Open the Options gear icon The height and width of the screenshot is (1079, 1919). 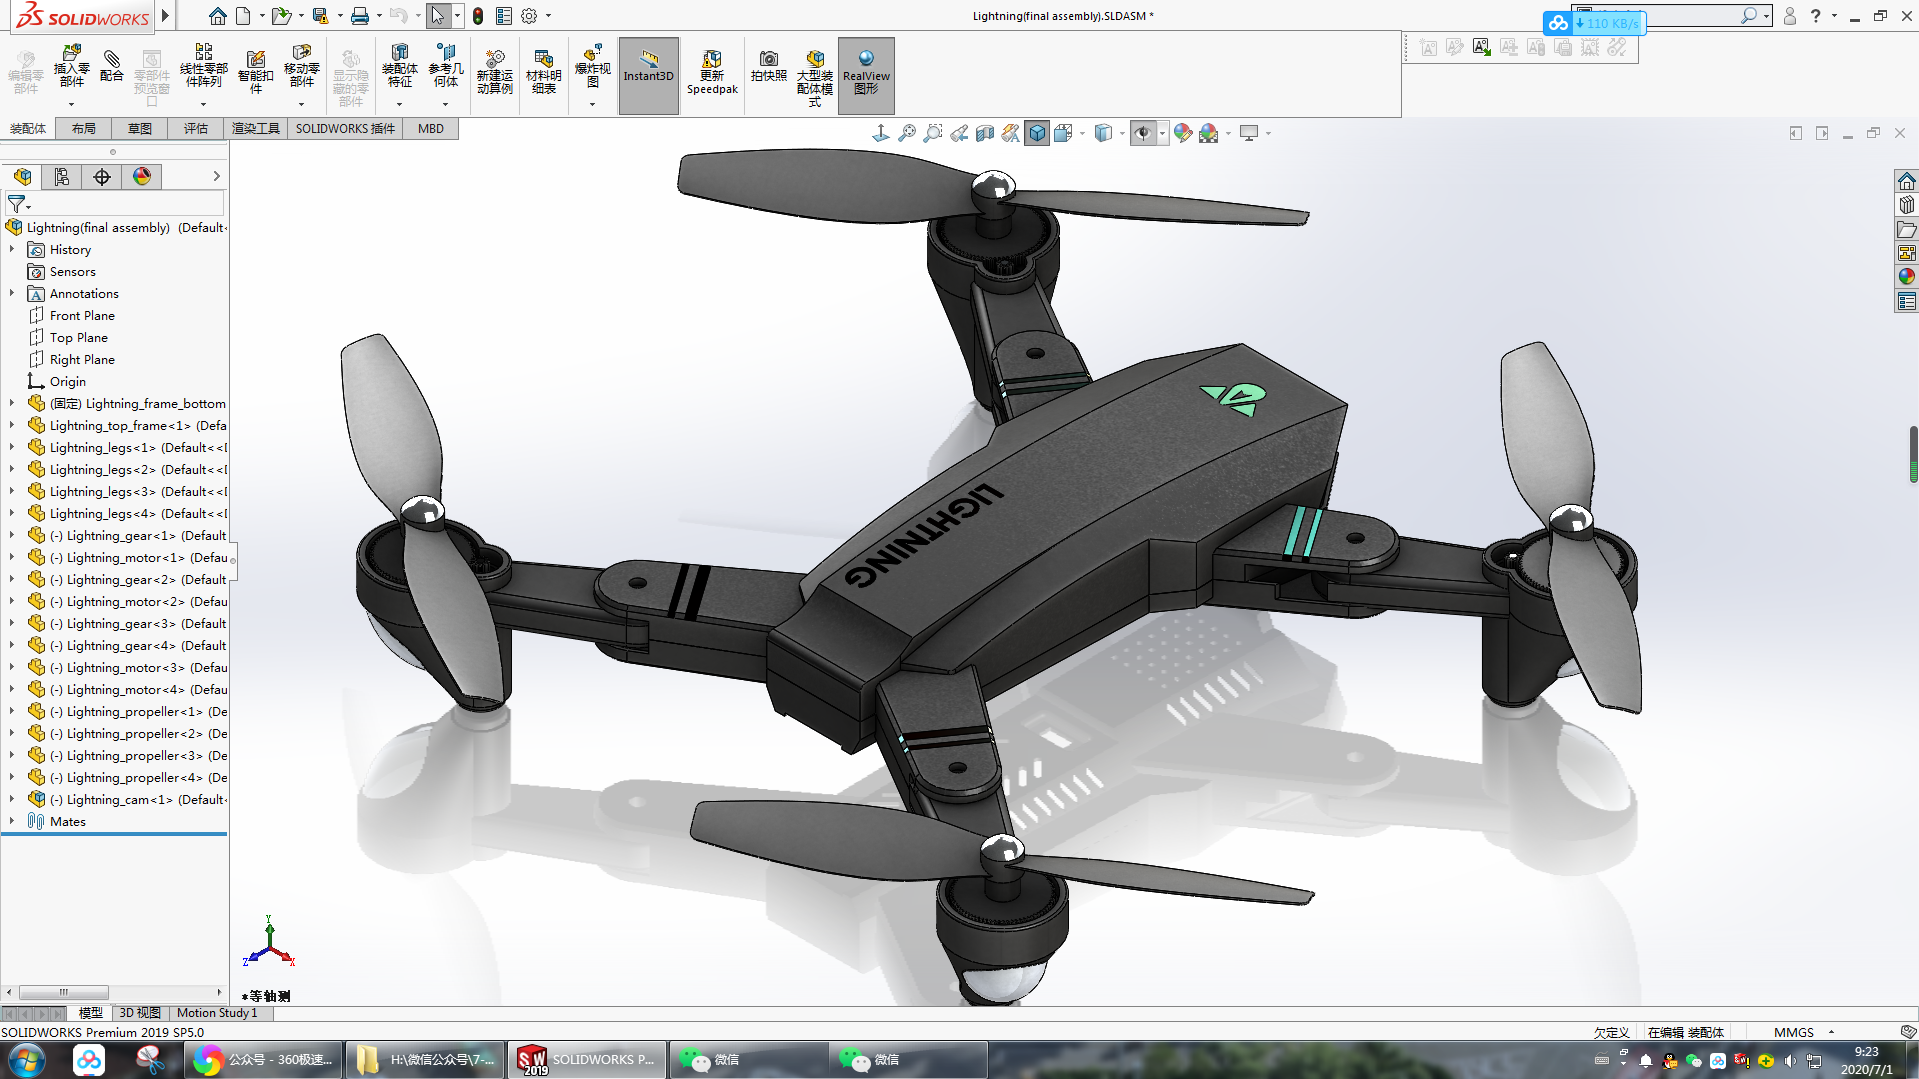tap(529, 16)
